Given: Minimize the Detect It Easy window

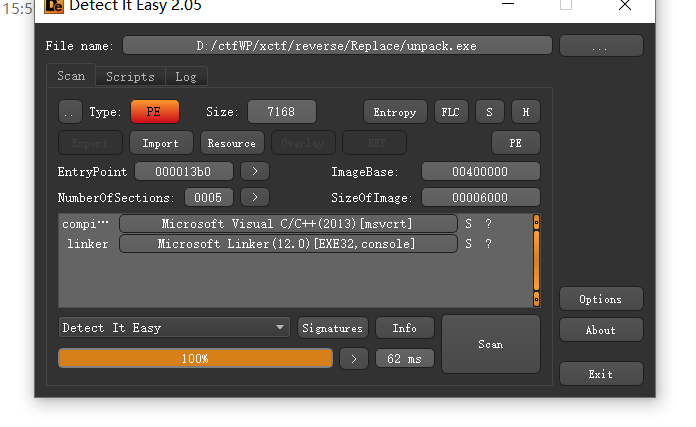Looking at the screenshot, I should pyautogui.click(x=508, y=5).
